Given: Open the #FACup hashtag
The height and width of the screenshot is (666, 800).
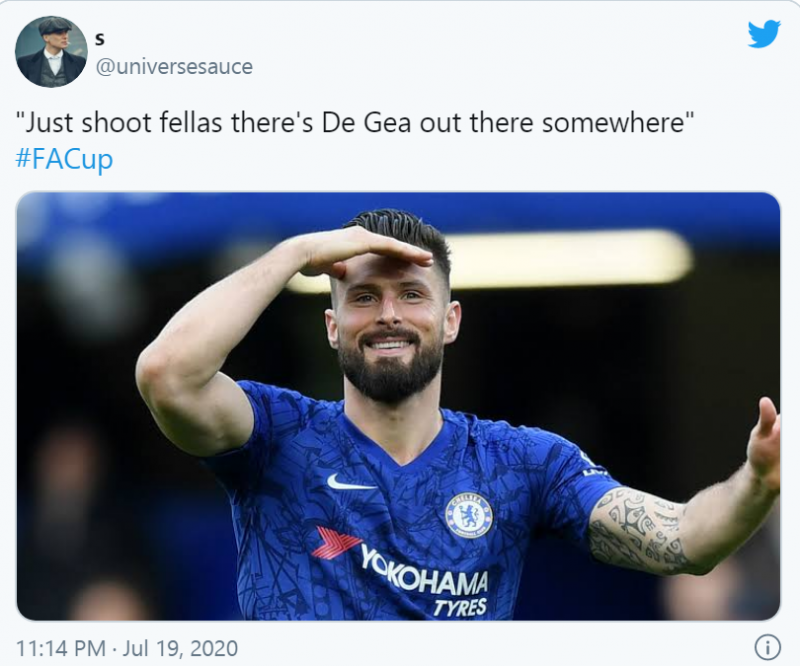Looking at the screenshot, I should click(64, 160).
